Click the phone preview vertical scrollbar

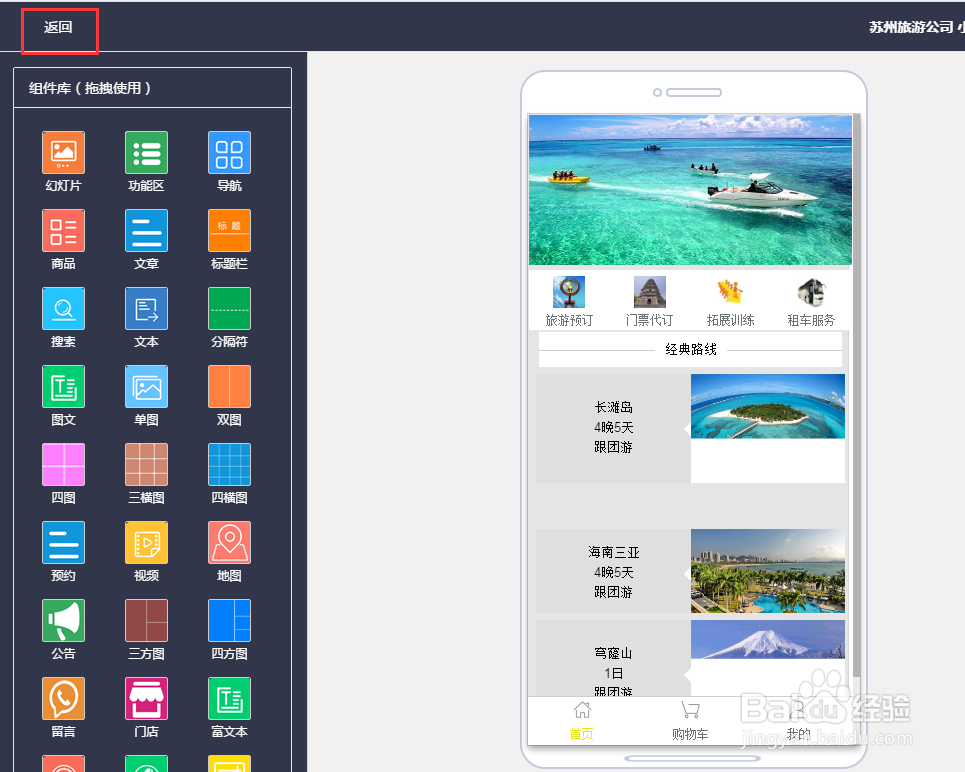click(x=857, y=394)
